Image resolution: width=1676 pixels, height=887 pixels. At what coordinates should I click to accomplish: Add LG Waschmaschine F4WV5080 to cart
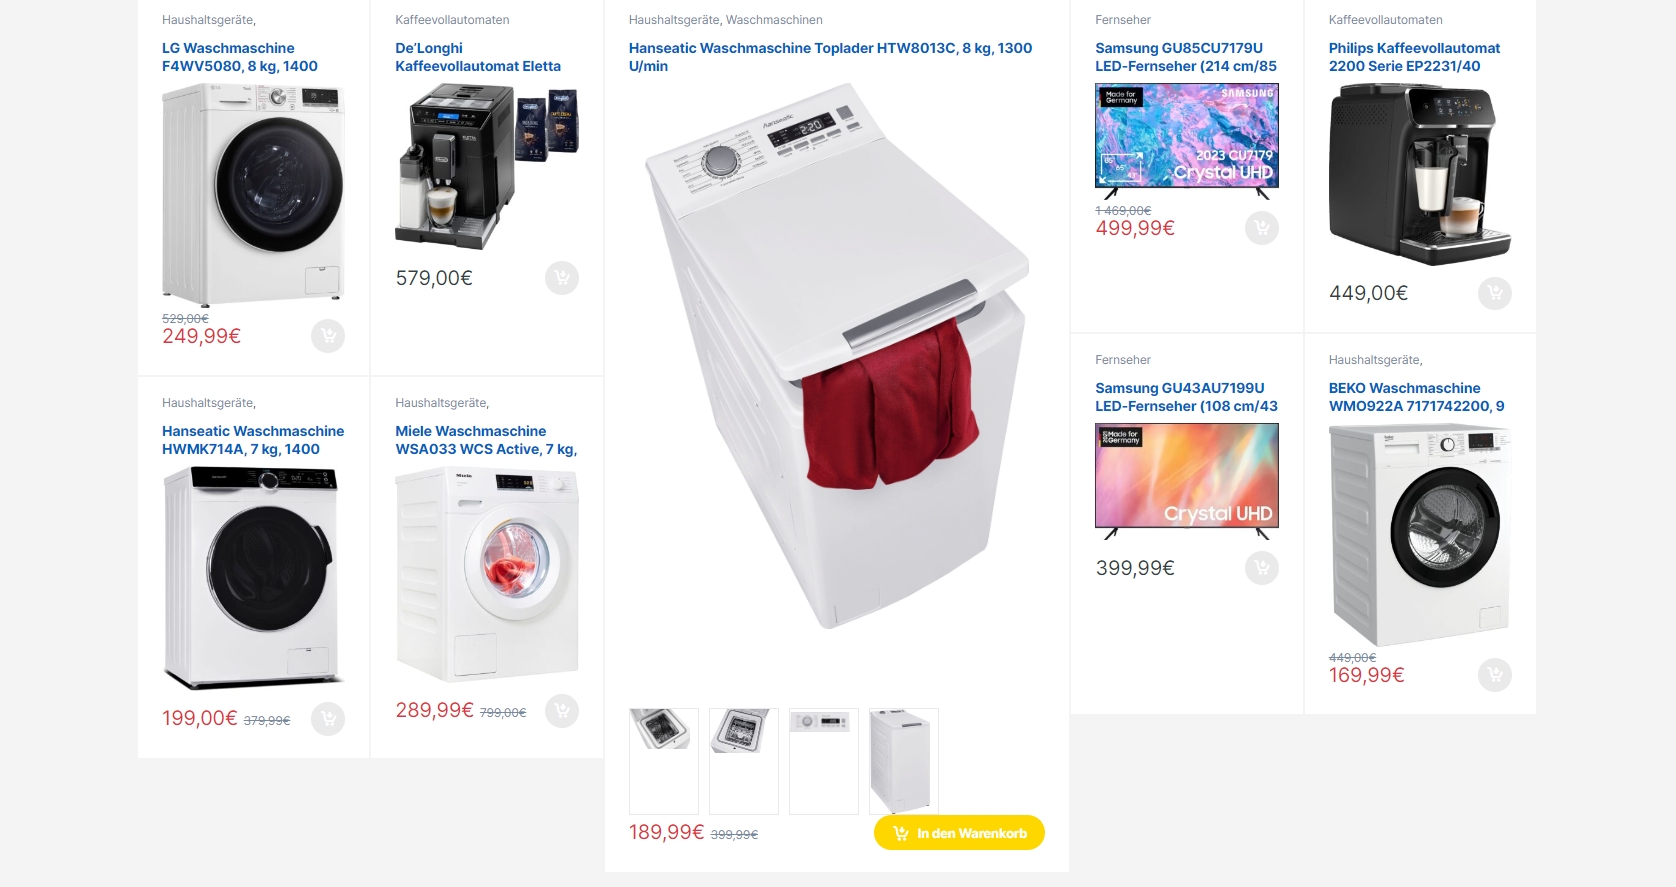(x=328, y=336)
